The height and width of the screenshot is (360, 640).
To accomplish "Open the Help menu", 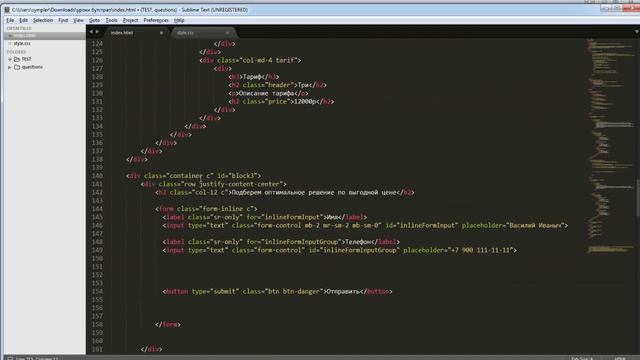I will pyautogui.click(x=179, y=20).
